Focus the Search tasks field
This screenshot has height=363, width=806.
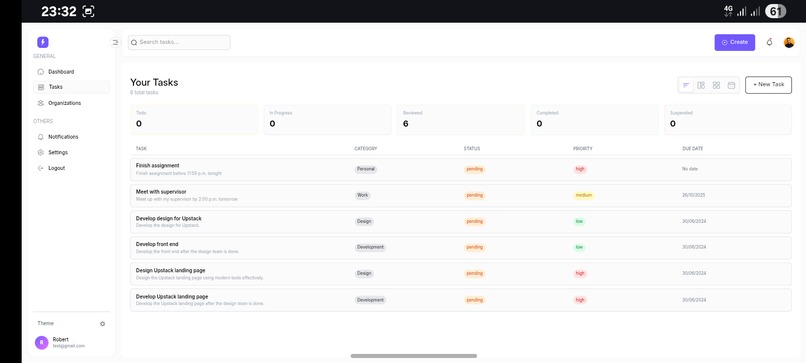pos(179,42)
